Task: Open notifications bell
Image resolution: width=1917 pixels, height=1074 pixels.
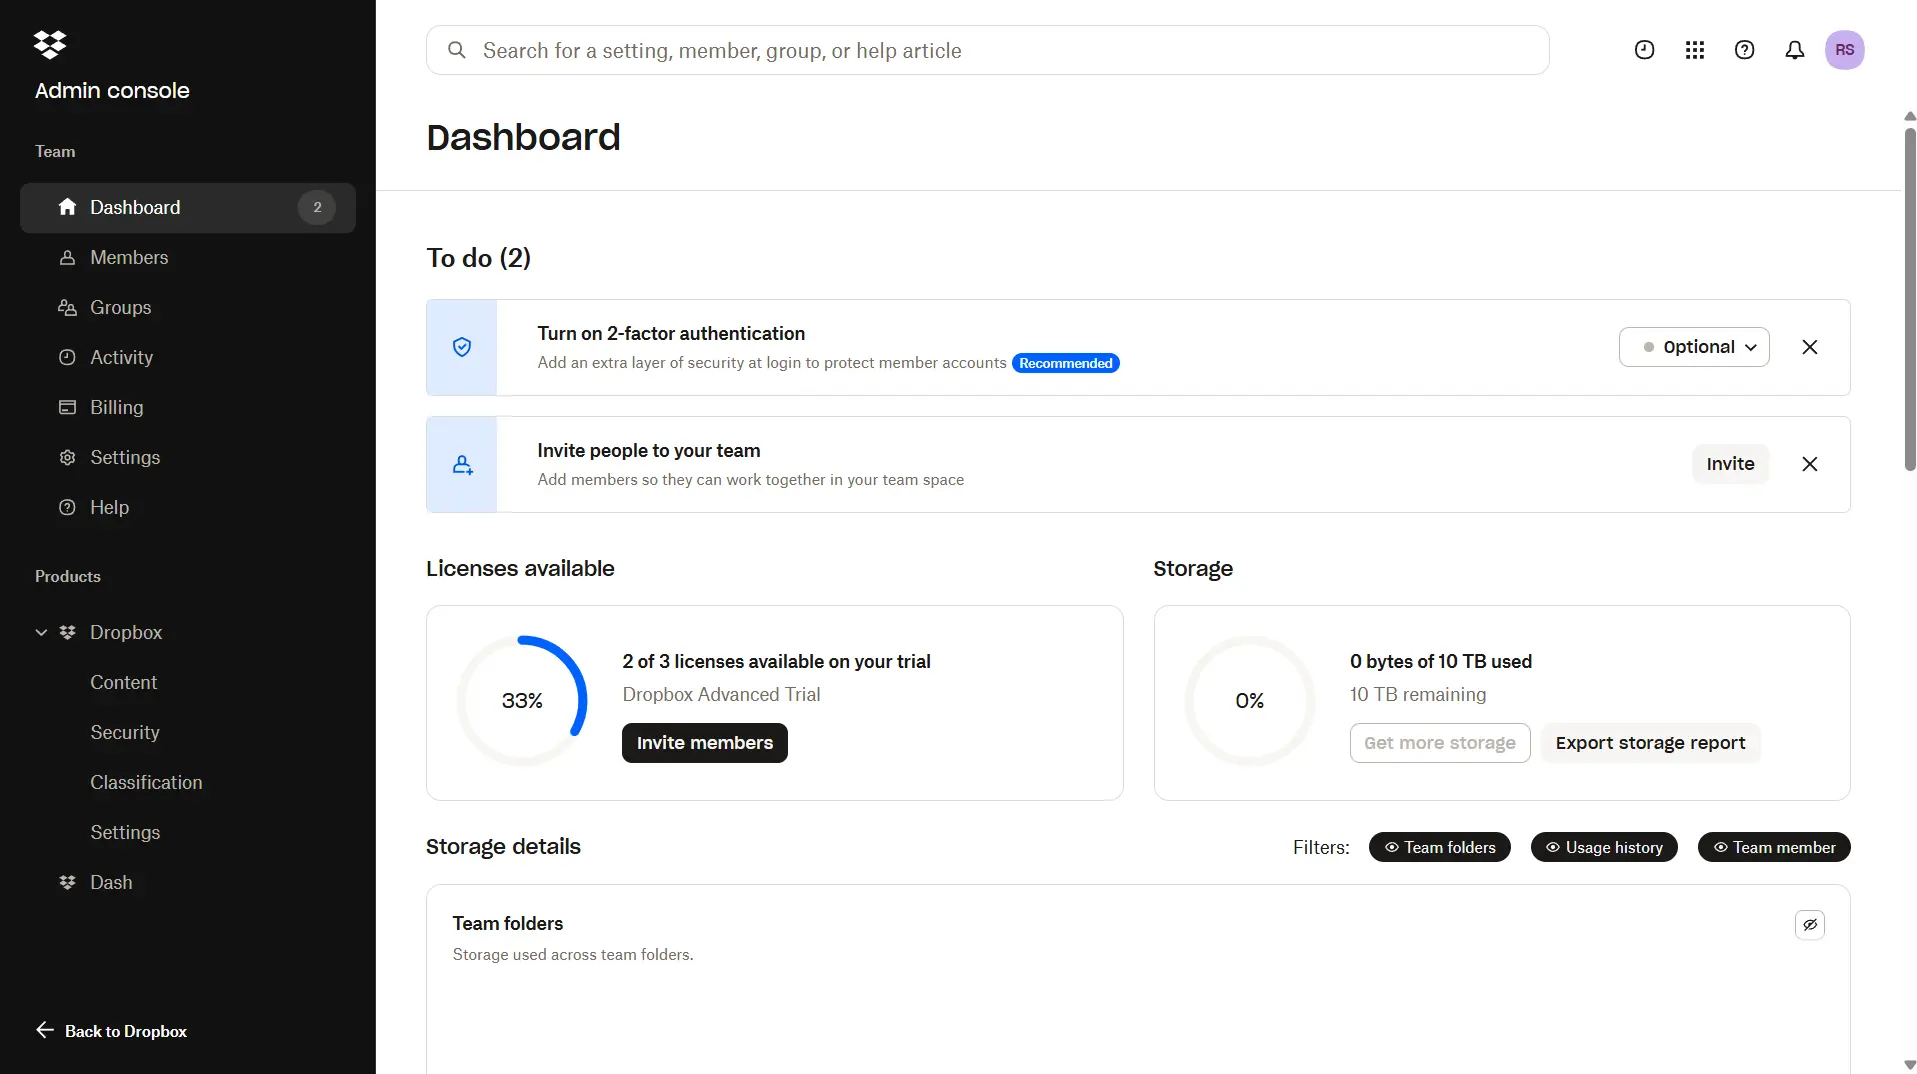Action: point(1794,50)
